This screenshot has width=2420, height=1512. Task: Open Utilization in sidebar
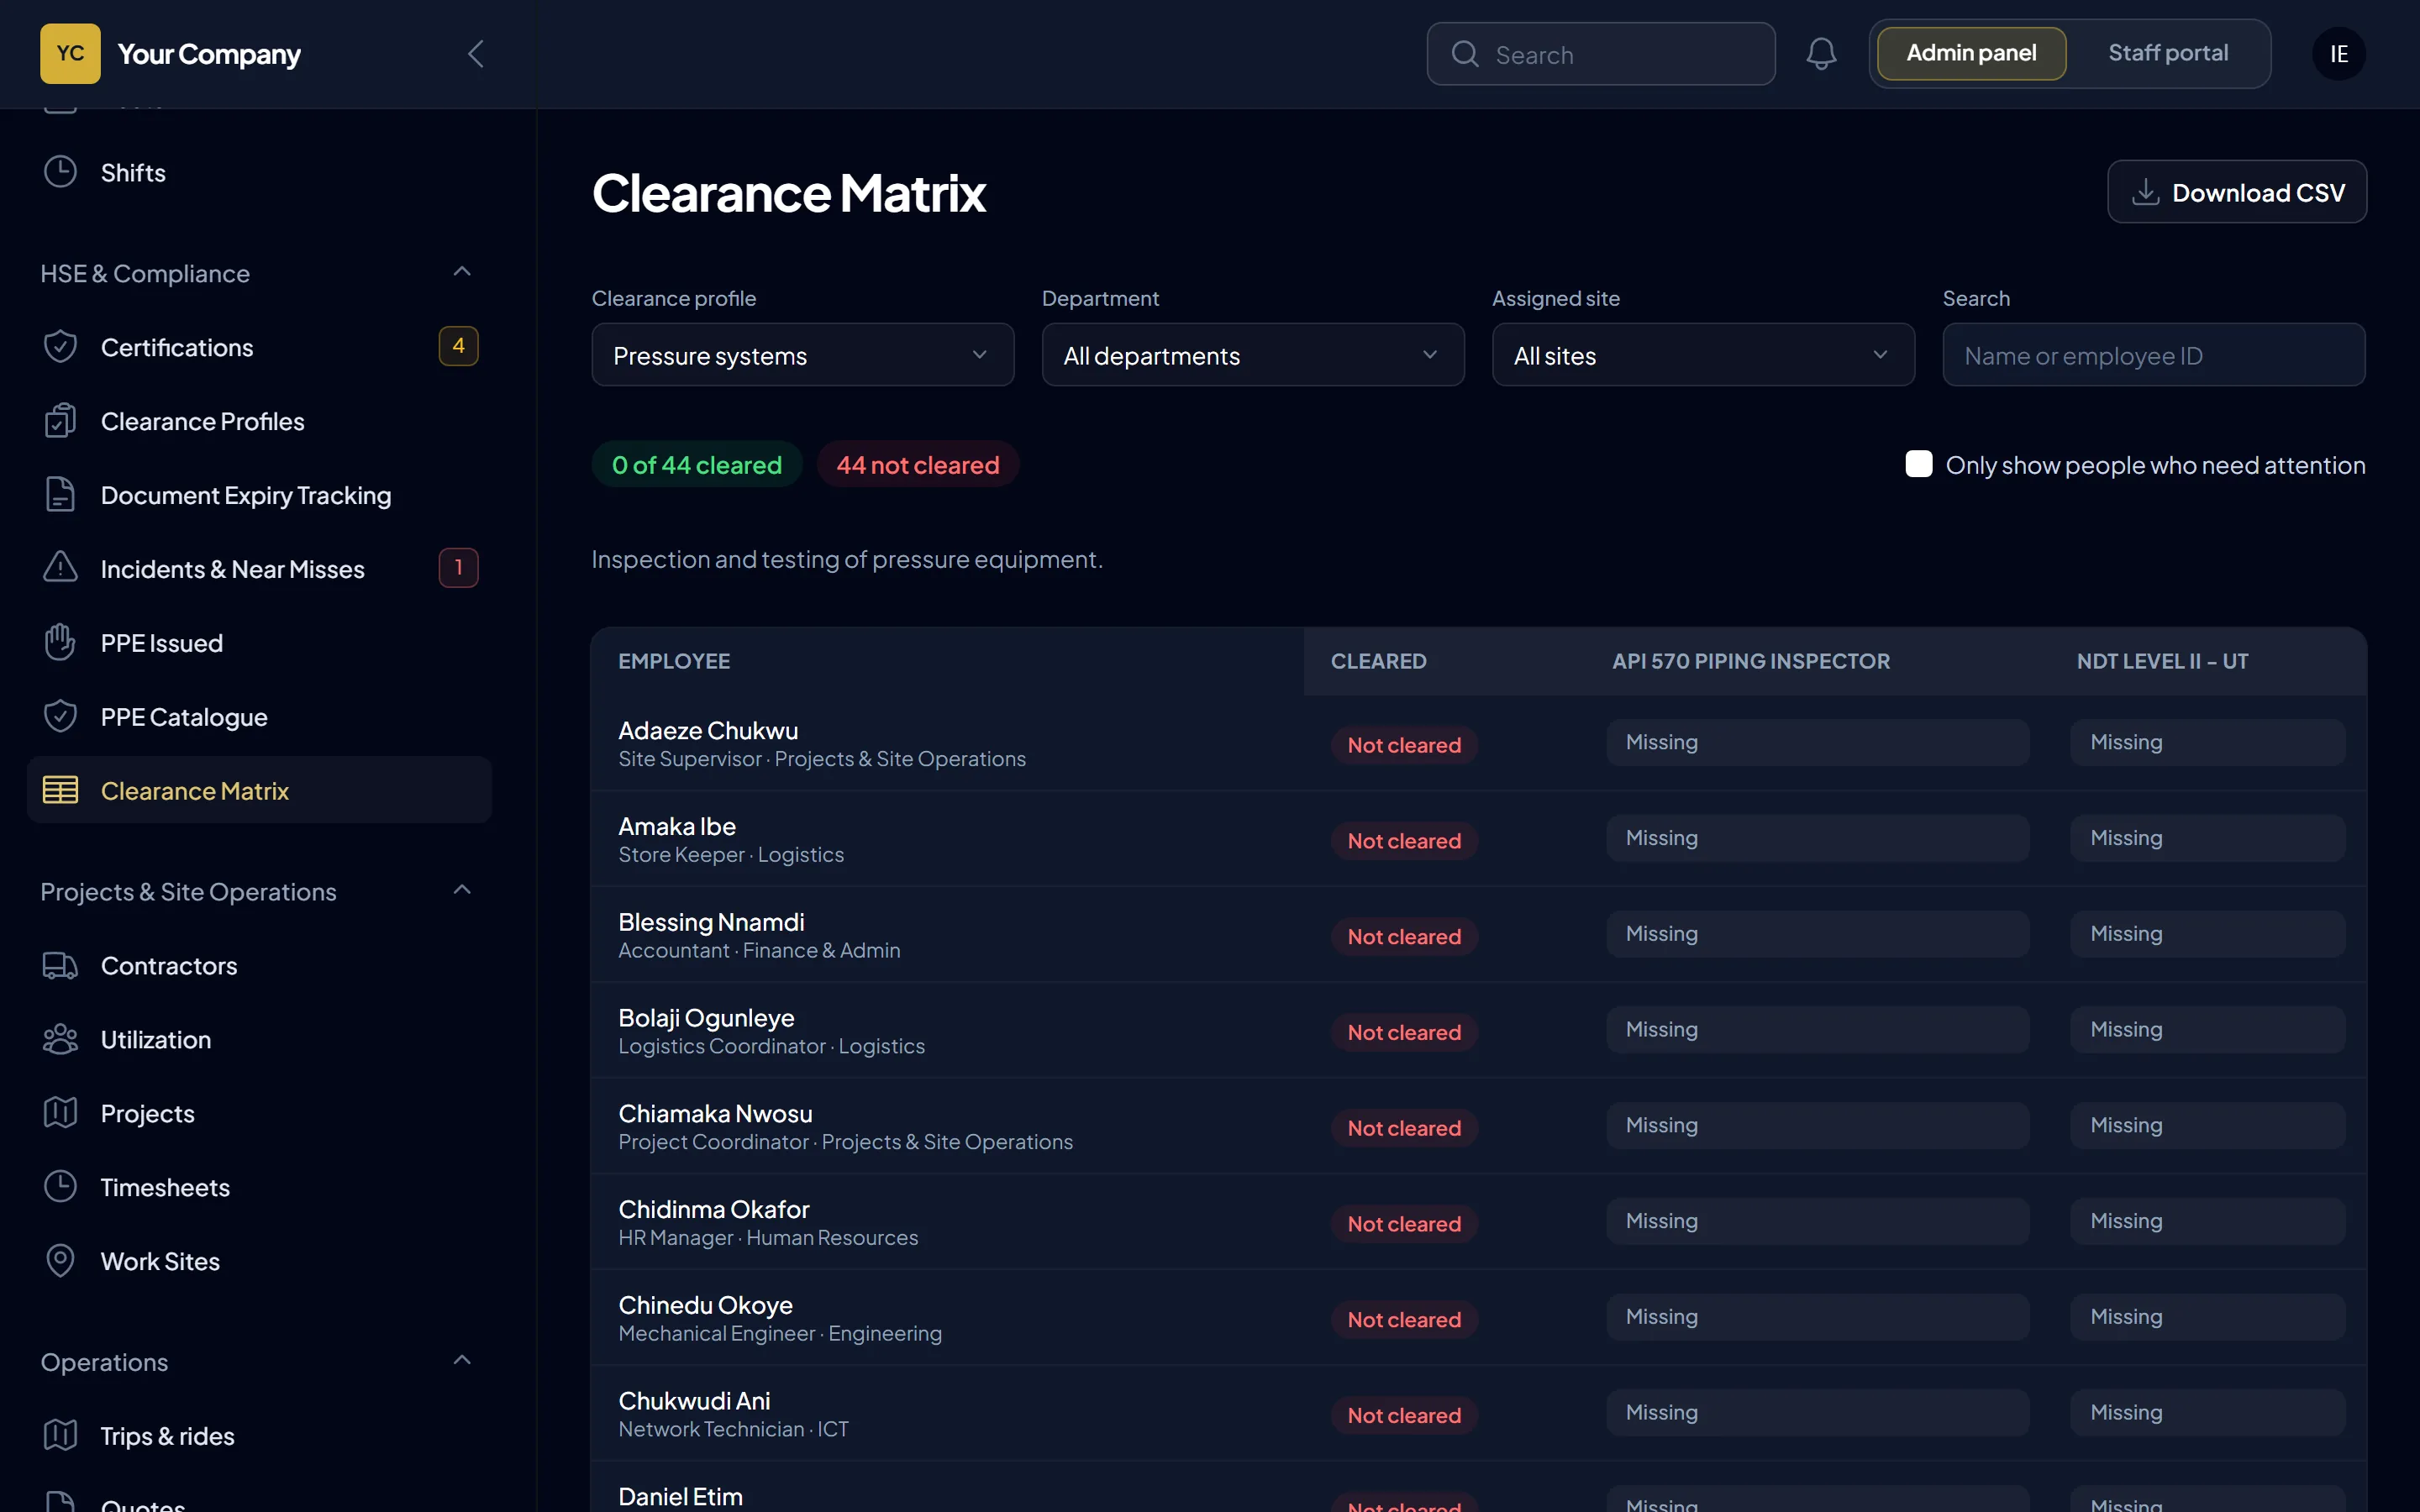click(x=259, y=1039)
